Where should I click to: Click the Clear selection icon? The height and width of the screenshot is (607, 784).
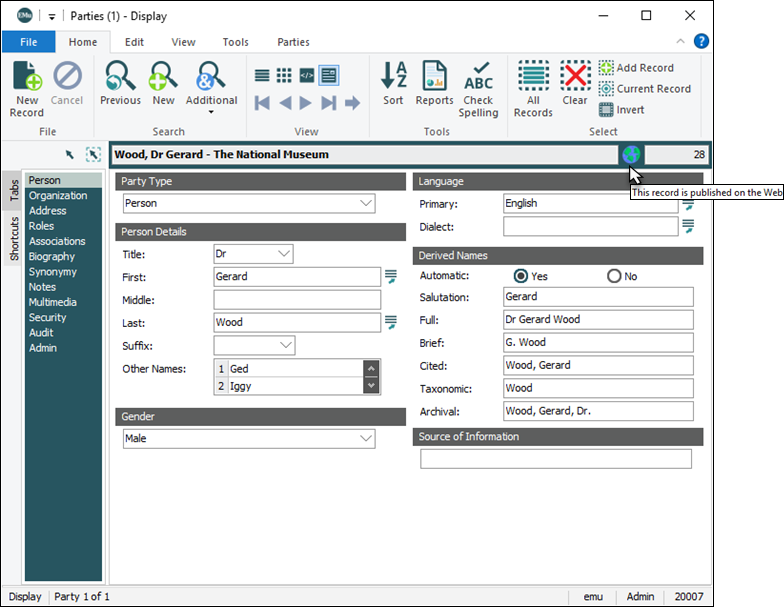(575, 82)
